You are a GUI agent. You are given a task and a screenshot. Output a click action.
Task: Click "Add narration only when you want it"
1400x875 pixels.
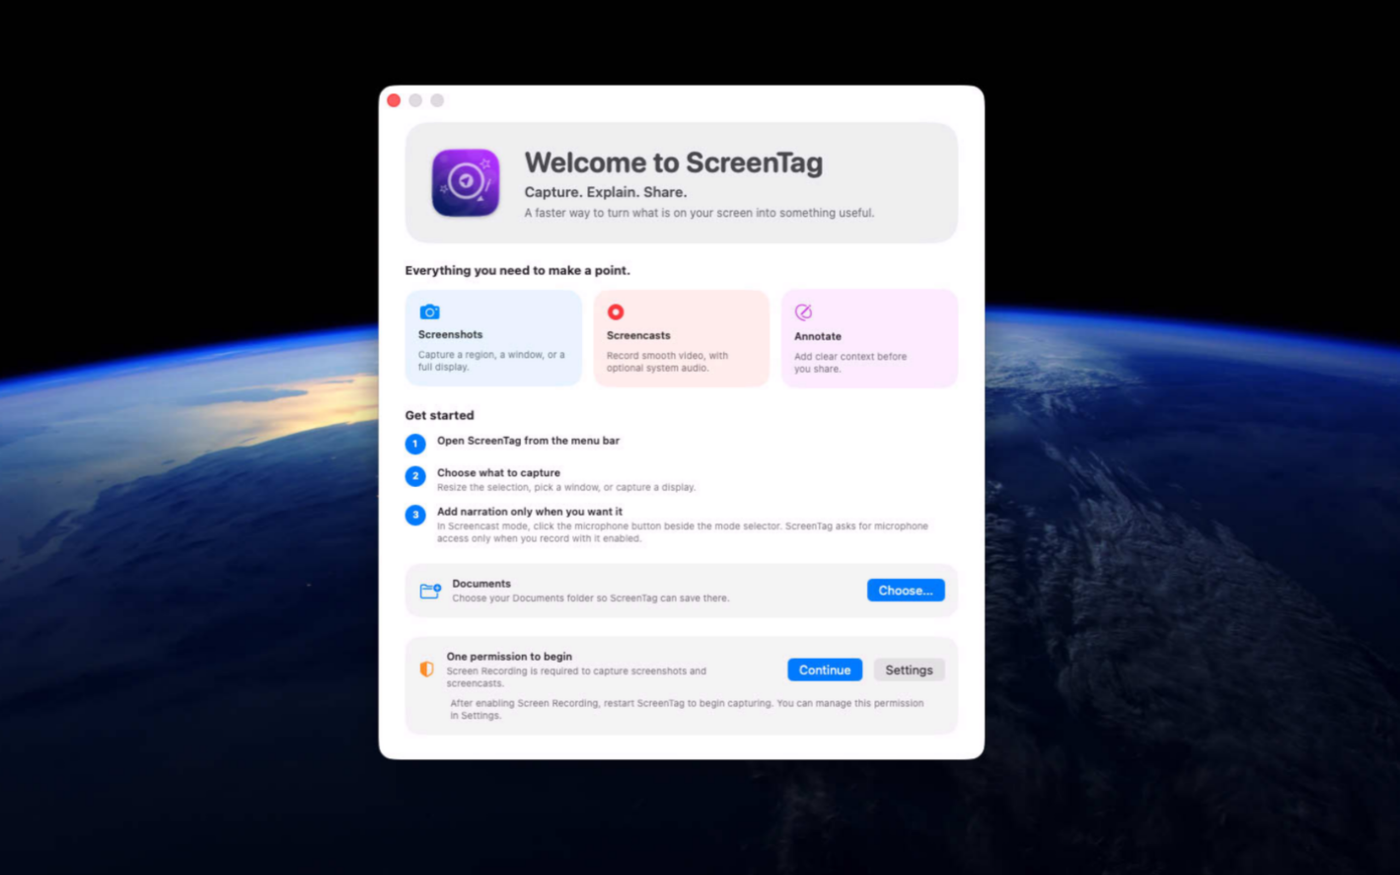[x=529, y=511]
